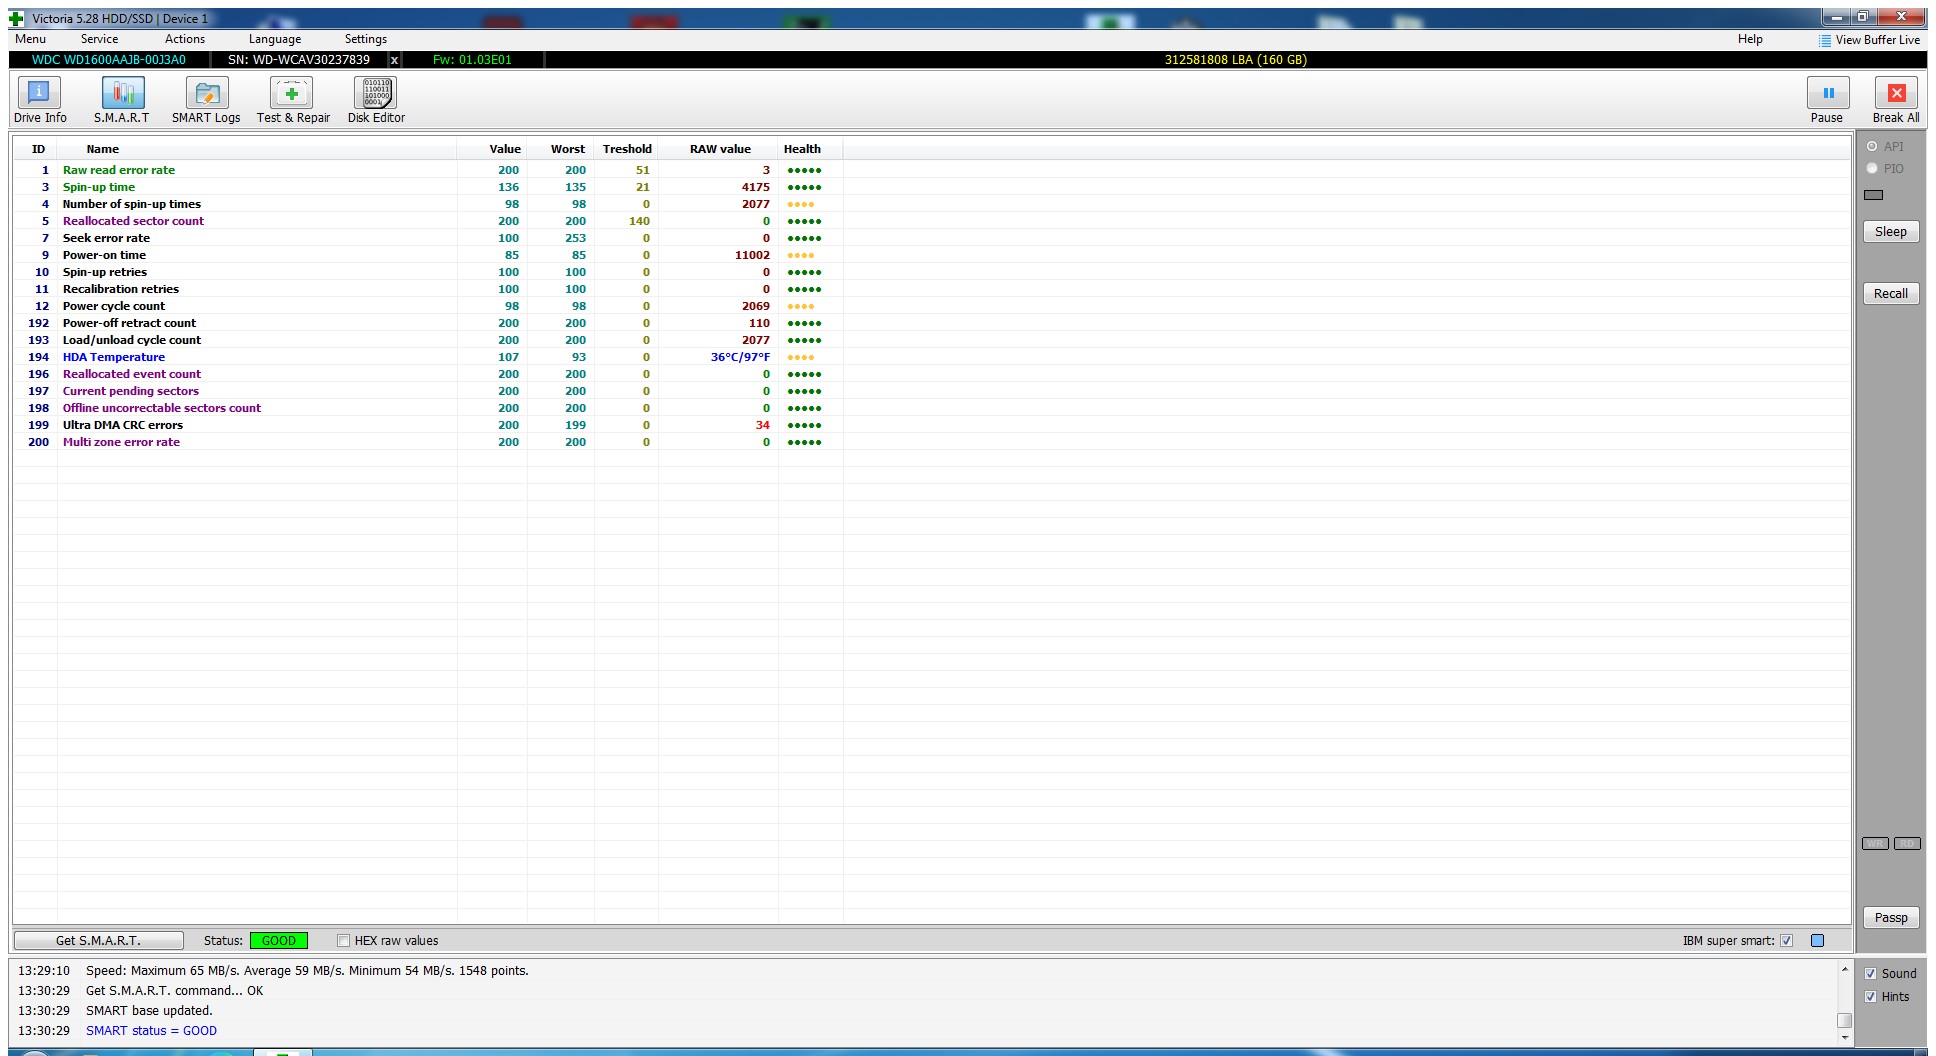Open the Drive Info panel icon

coord(40,93)
